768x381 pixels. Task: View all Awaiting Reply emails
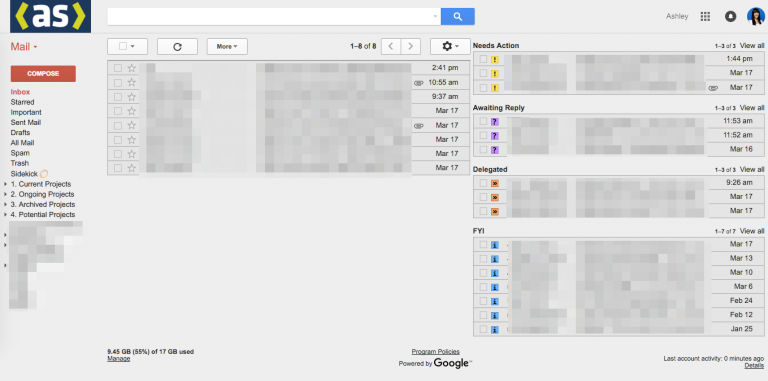[752, 108]
